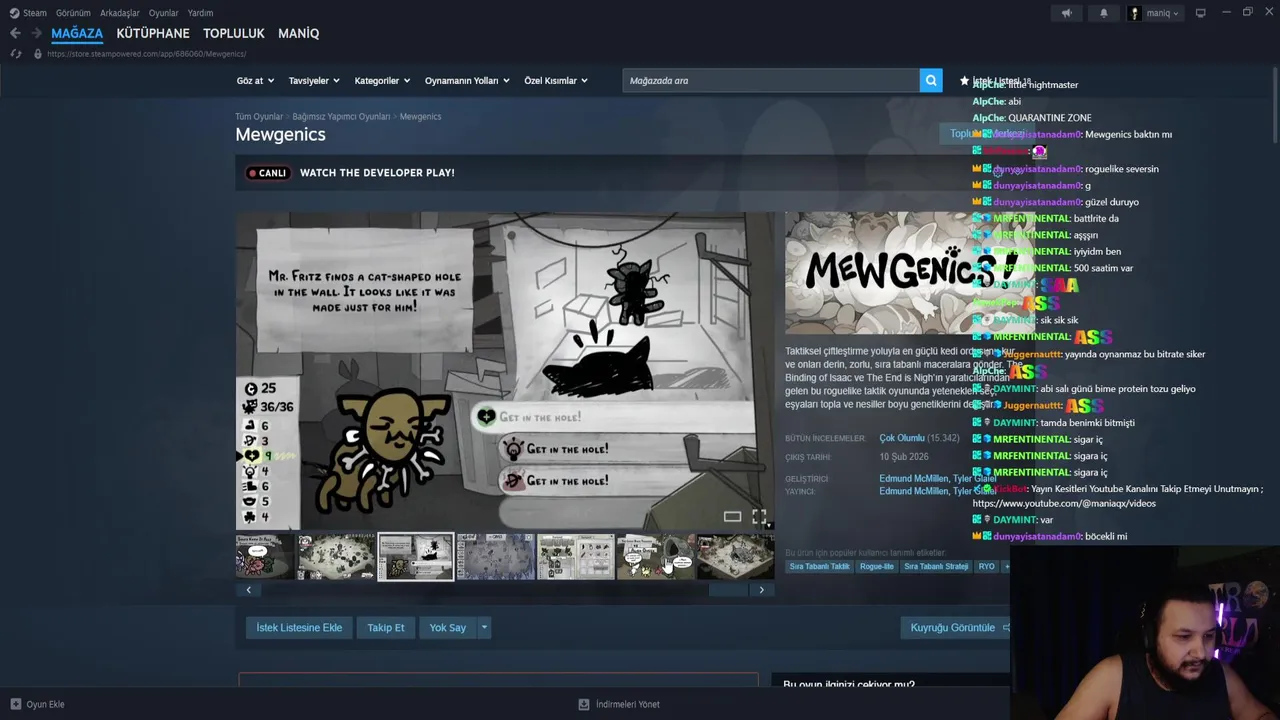This screenshot has width=1280, height=720.
Task: Click the magnifier search button
Action: [931, 80]
